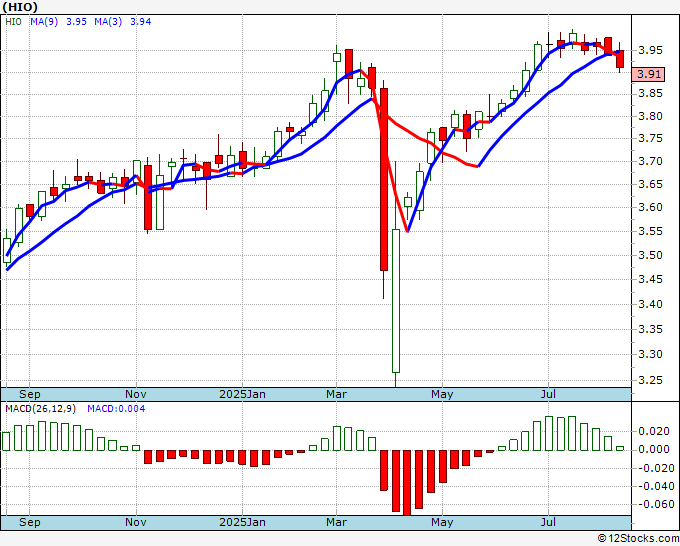Screen dimensions: 680x546
Task: Click the 0.020 MACD axis label
Action: pyautogui.click(x=654, y=431)
